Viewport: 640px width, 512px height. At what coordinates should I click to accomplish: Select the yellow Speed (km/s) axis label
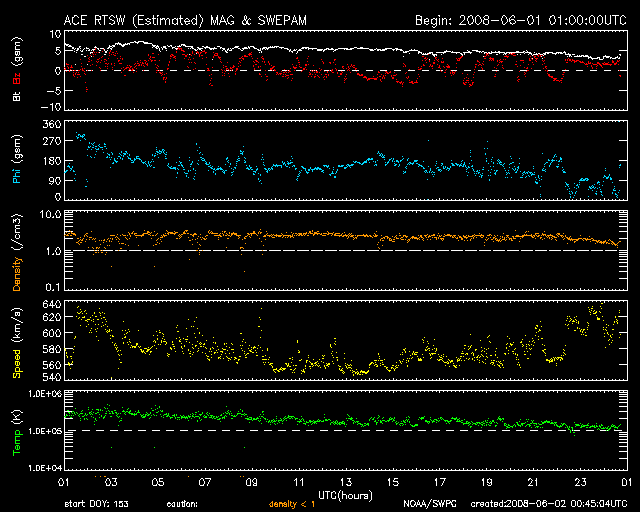[x=17, y=342]
